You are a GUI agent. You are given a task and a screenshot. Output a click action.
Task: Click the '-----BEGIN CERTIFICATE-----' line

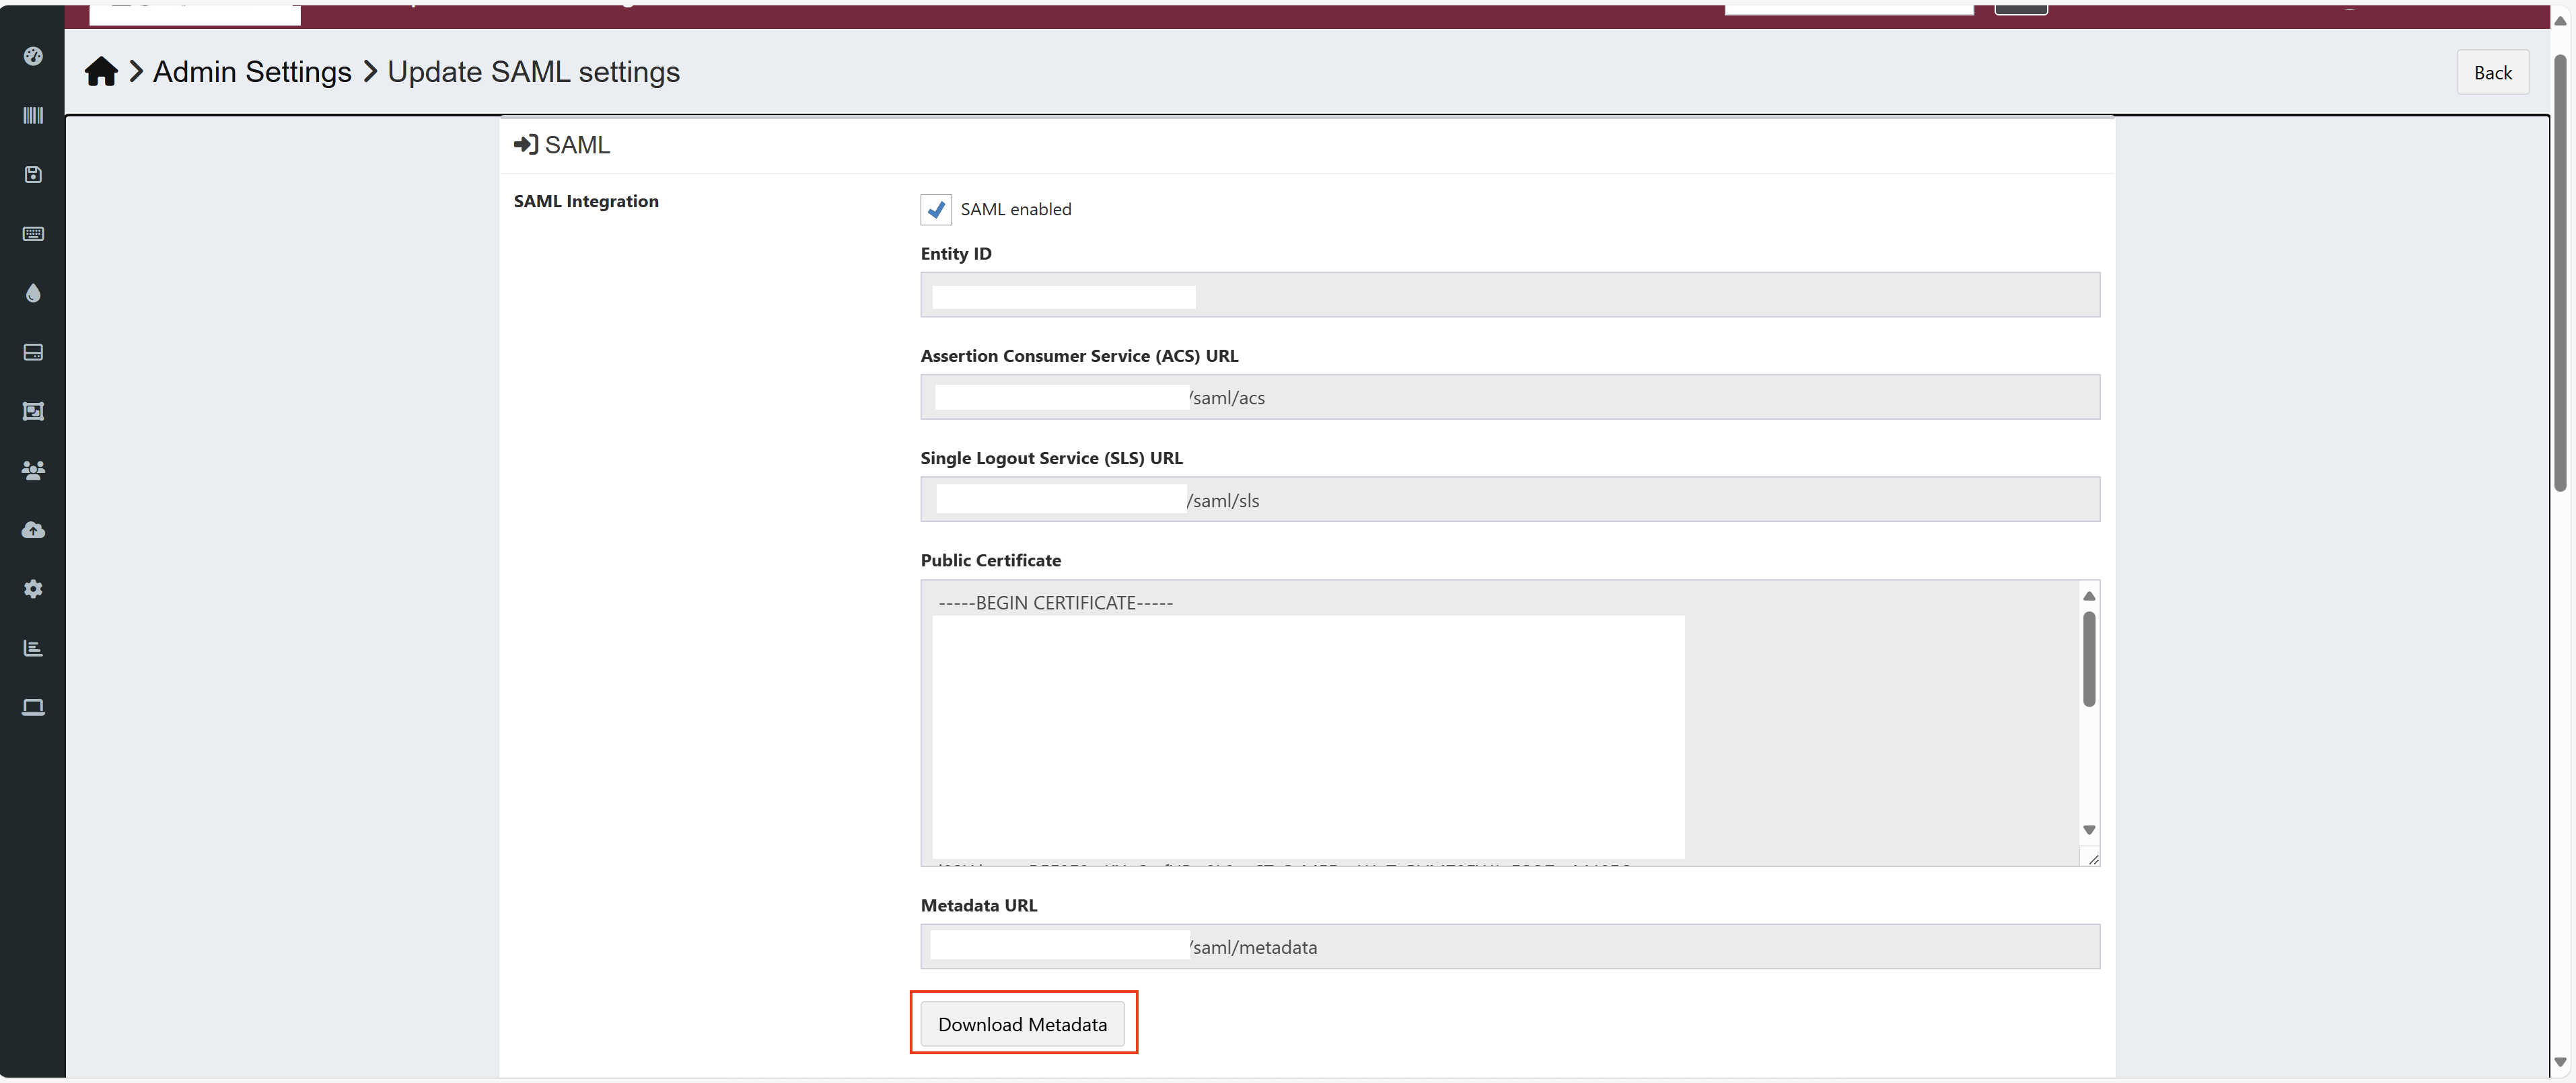(1055, 603)
